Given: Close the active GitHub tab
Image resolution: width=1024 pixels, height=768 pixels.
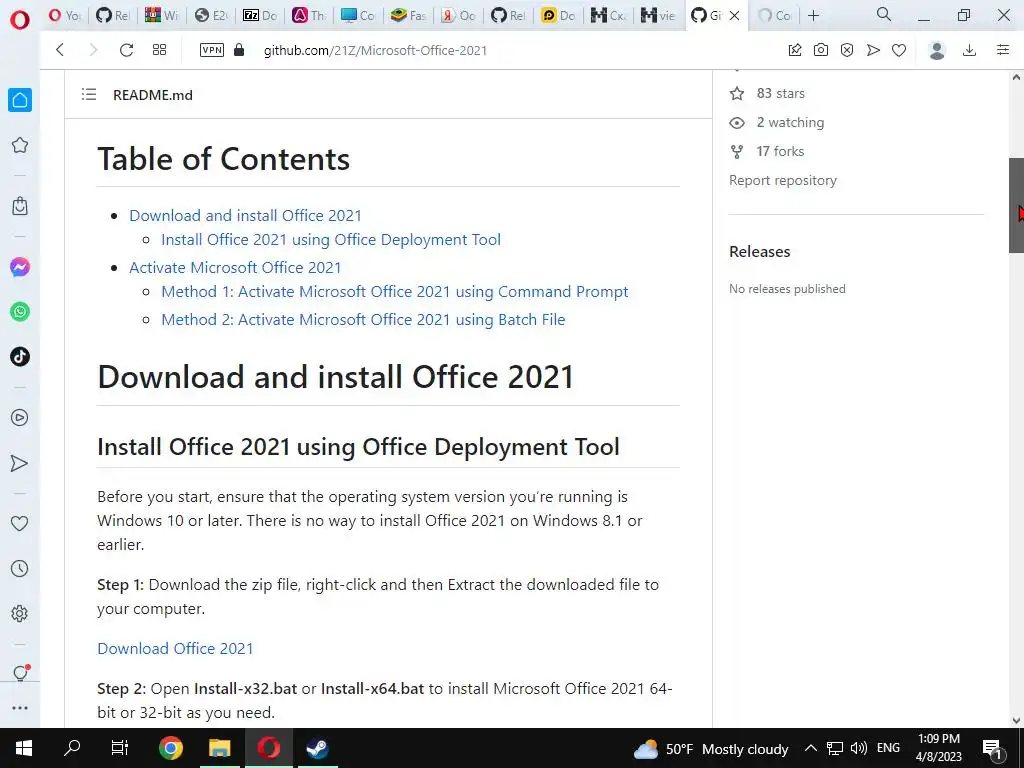Looking at the screenshot, I should click(x=735, y=16).
